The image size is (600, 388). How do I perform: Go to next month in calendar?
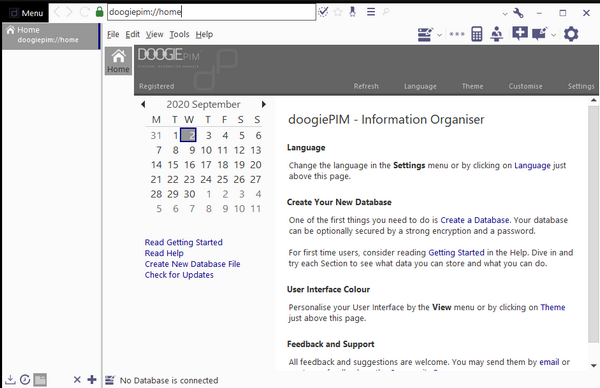coord(263,104)
